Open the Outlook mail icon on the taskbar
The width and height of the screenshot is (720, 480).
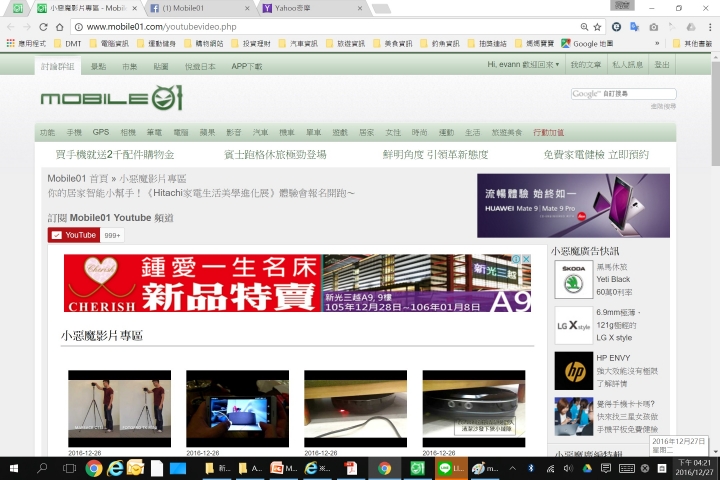point(135,469)
